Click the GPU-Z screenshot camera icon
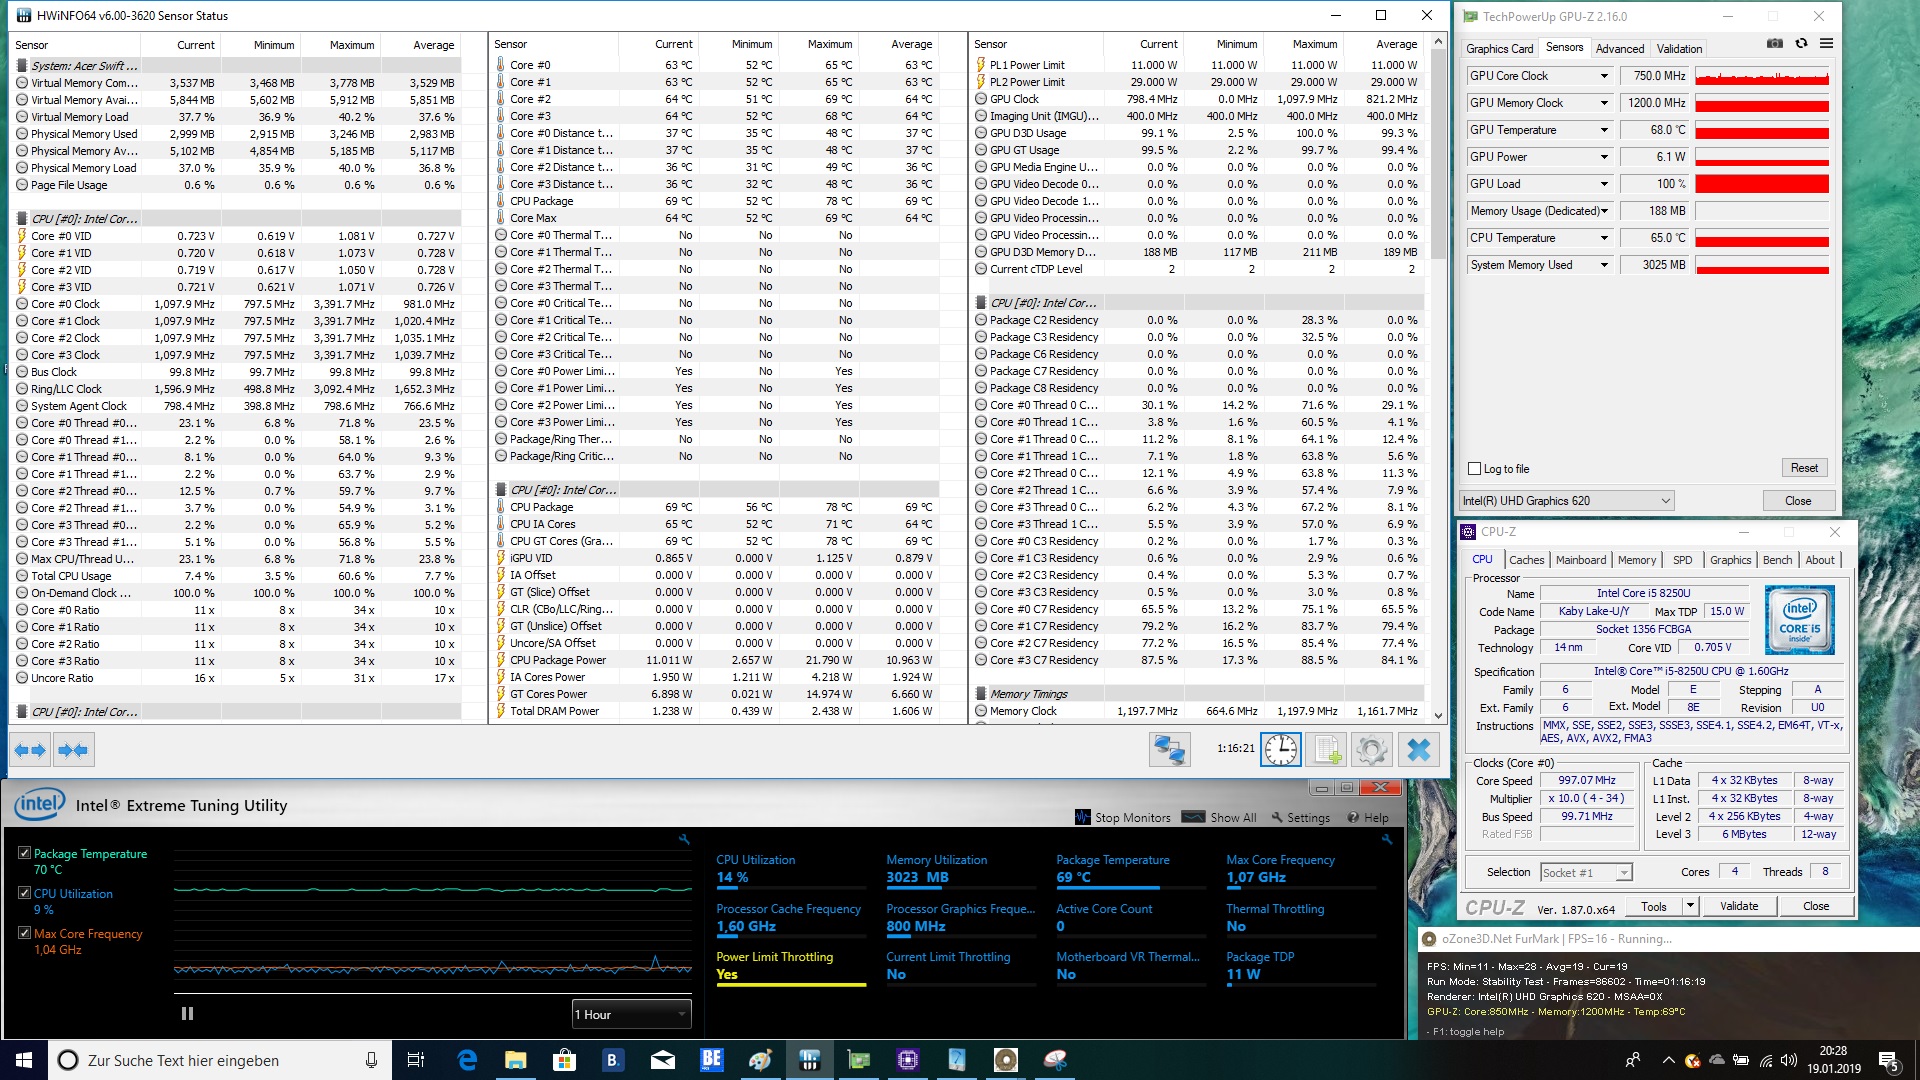The image size is (1920, 1080). (1775, 44)
